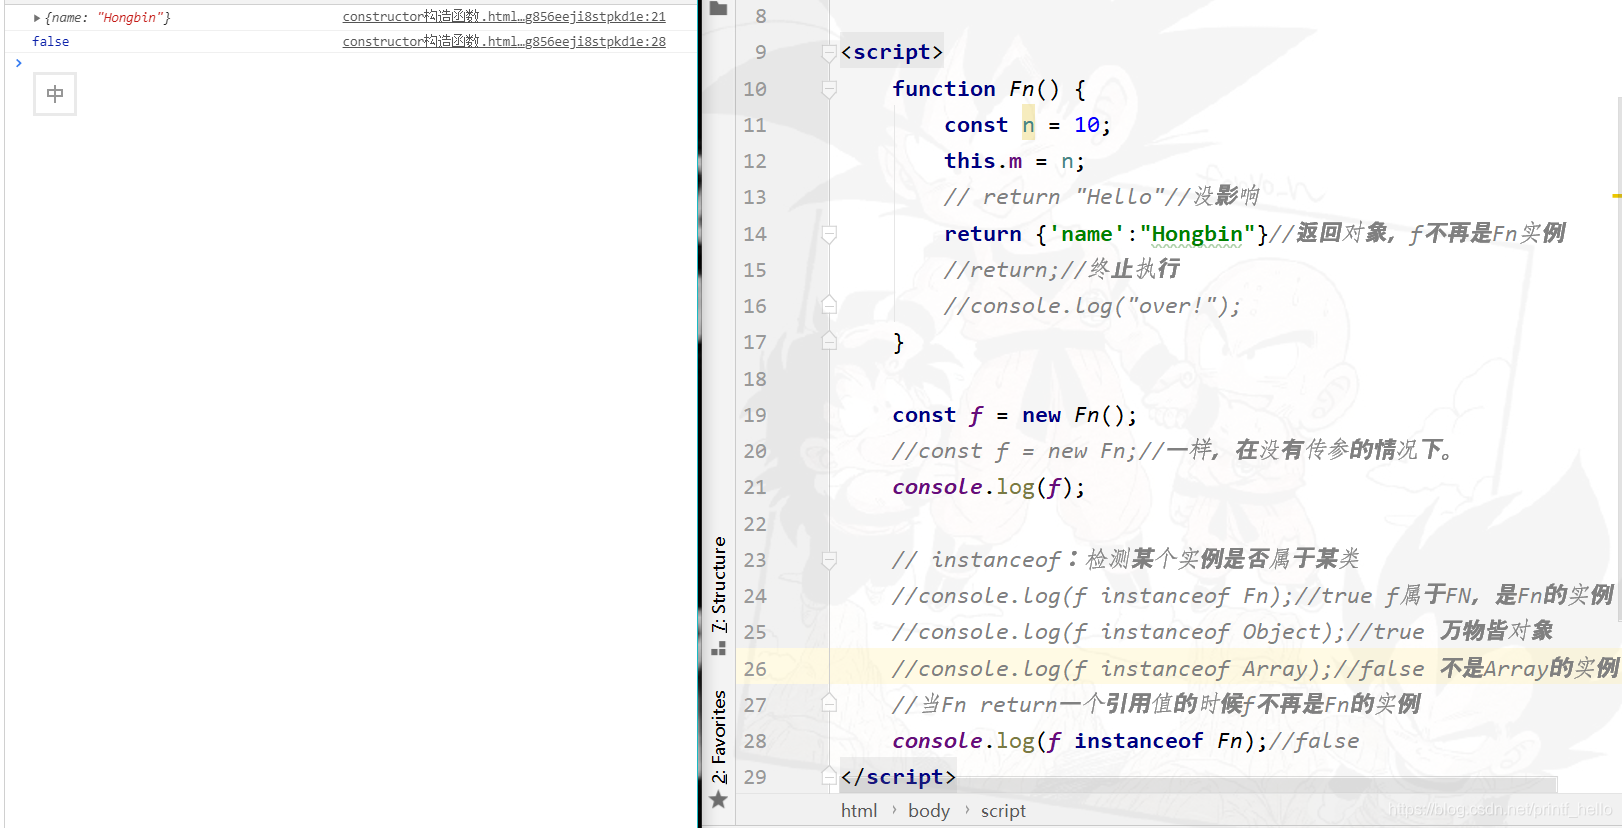
Task: Click the variable n on line 11
Action: pos(1028,125)
